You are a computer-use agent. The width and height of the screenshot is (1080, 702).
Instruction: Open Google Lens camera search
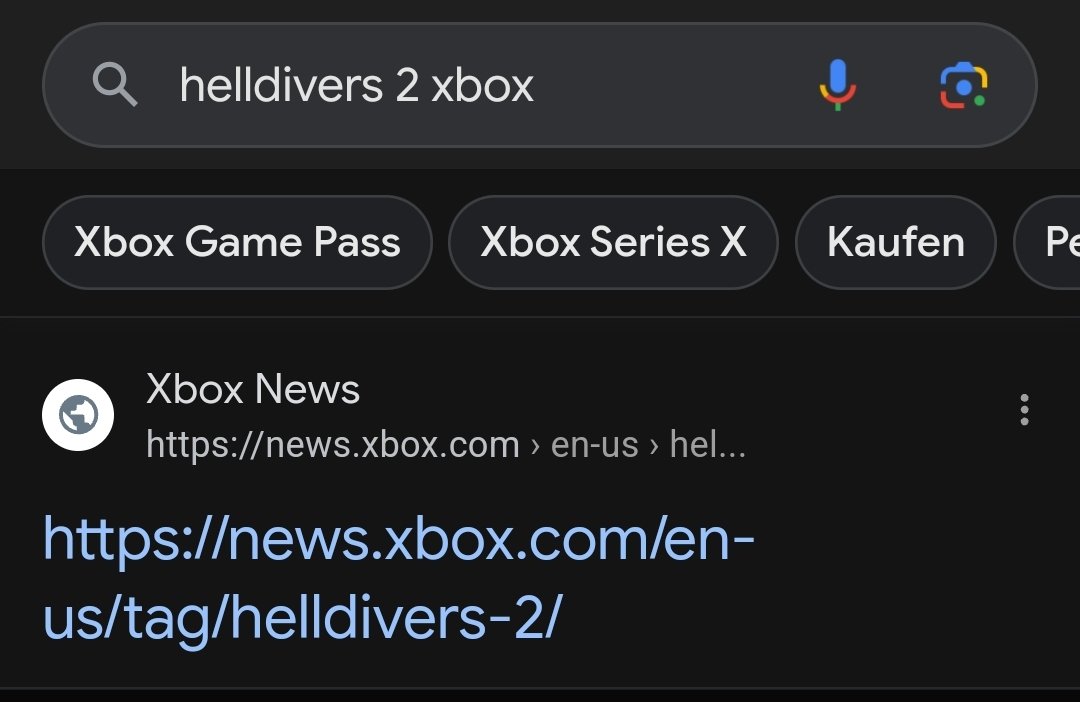964,85
